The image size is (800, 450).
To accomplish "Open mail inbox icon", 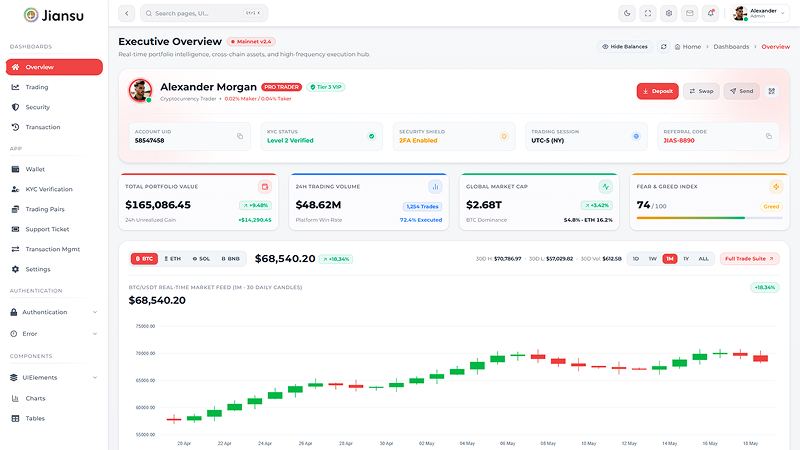I will point(690,13).
